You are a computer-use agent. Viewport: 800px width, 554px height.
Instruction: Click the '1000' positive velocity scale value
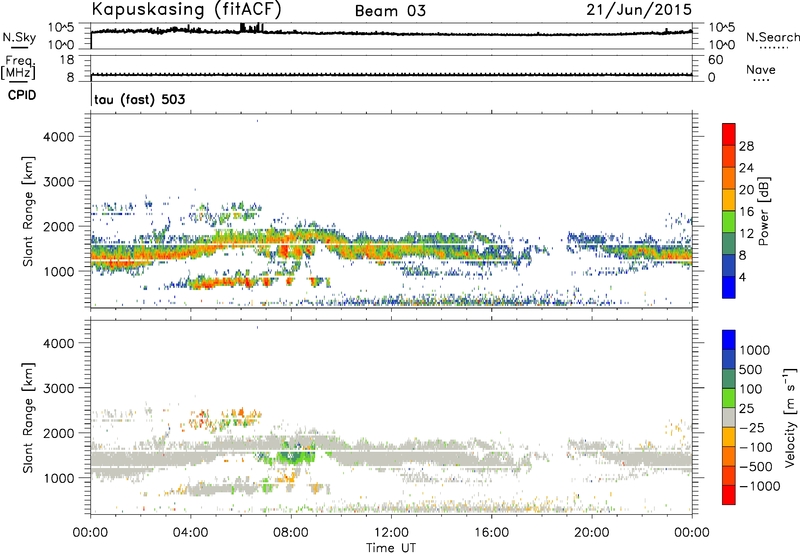pos(754,350)
